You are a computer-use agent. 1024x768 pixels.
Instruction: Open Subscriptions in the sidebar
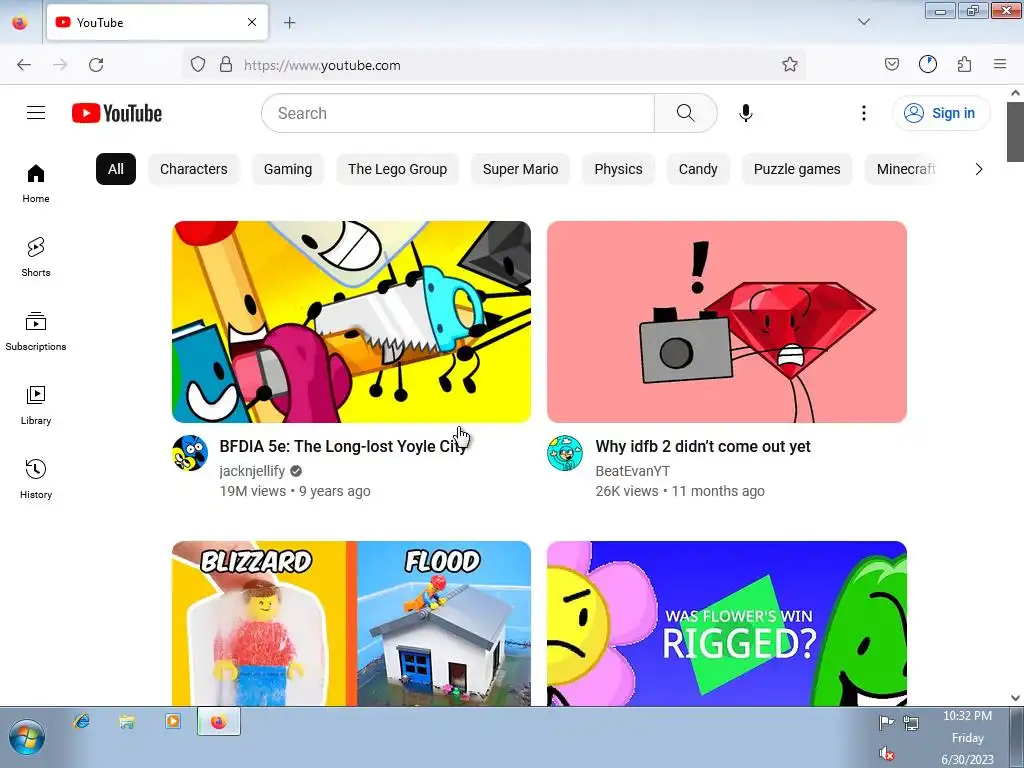[x=36, y=331]
